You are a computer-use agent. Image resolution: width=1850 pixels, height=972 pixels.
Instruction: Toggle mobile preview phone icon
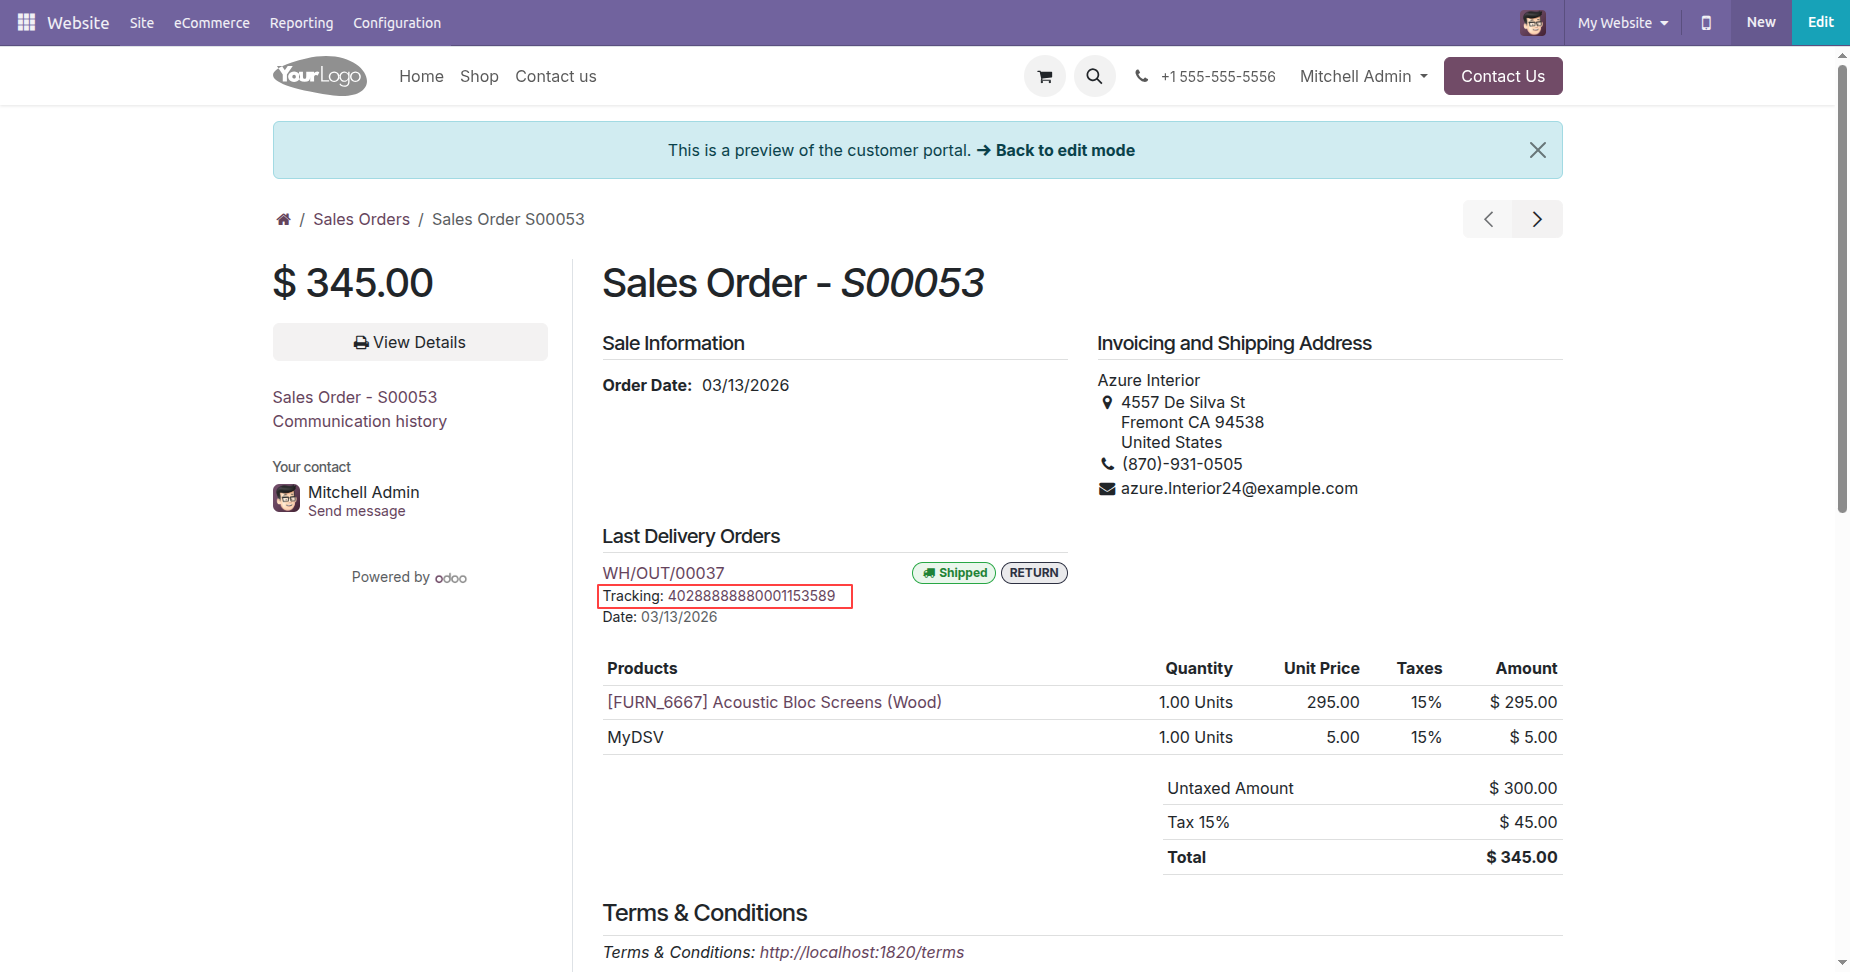[1706, 22]
